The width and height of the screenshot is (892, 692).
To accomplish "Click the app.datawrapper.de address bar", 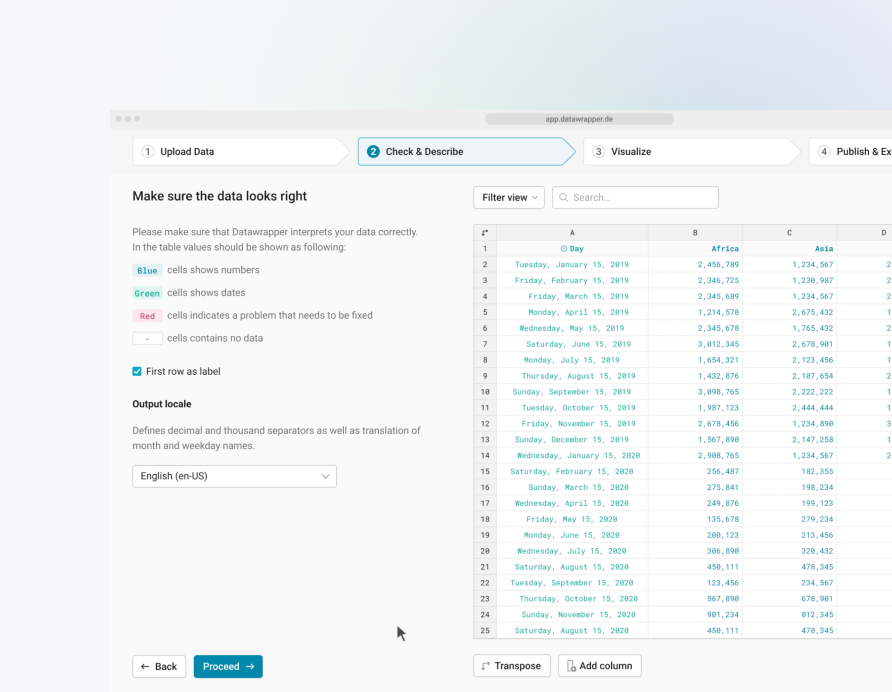I will coord(579,119).
